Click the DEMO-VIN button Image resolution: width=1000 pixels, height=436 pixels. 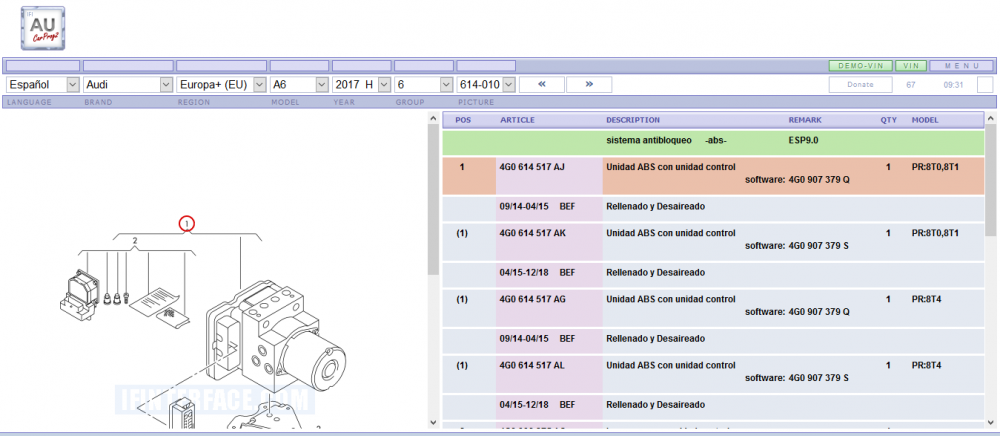pyautogui.click(x=860, y=66)
